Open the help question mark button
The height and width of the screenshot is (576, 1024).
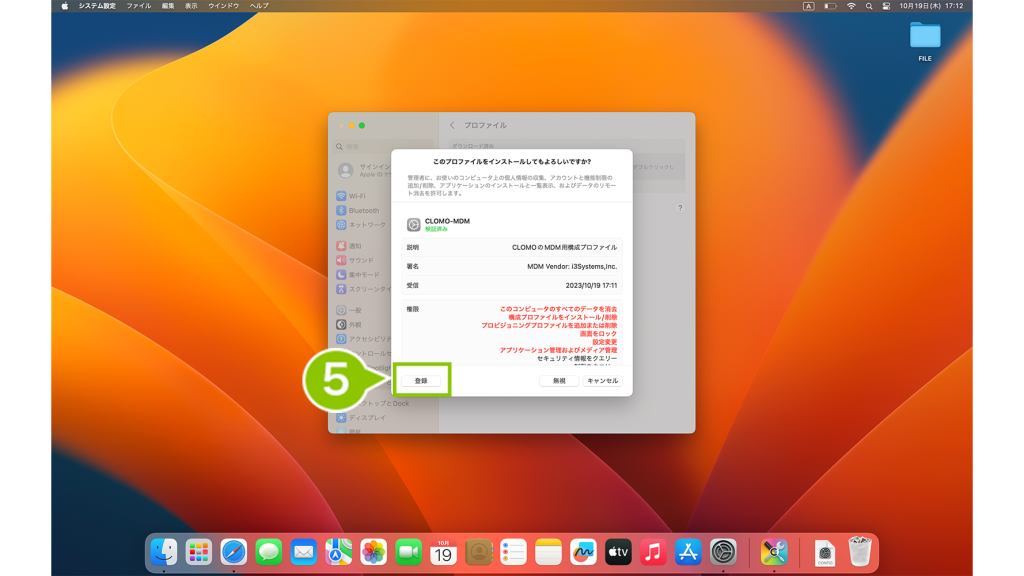coord(680,208)
